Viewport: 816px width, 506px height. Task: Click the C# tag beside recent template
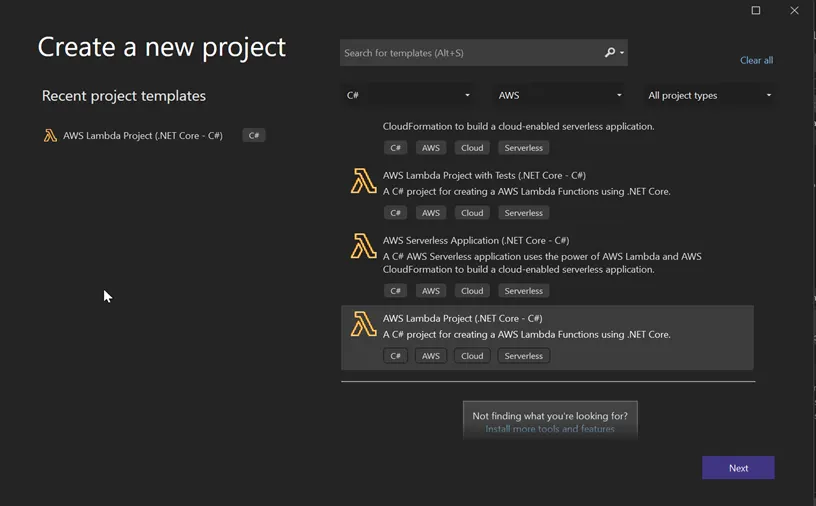point(253,135)
